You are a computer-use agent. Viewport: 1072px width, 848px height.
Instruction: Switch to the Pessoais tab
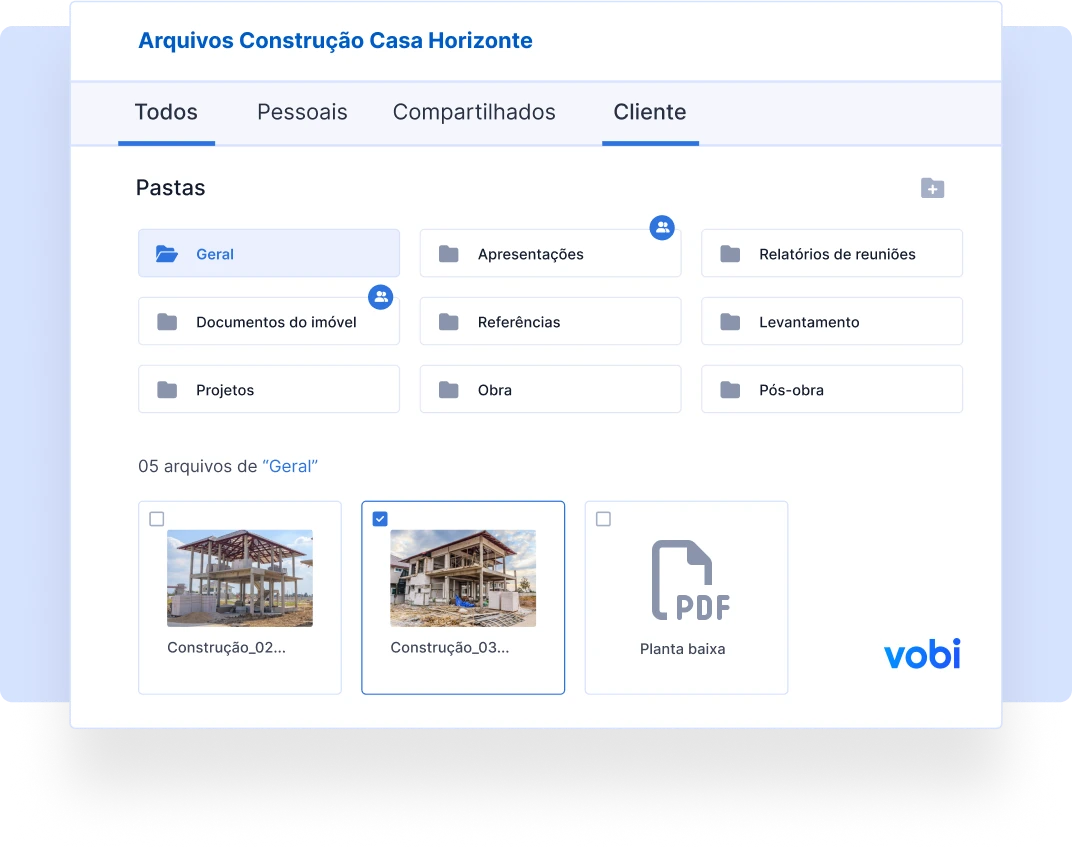302,112
